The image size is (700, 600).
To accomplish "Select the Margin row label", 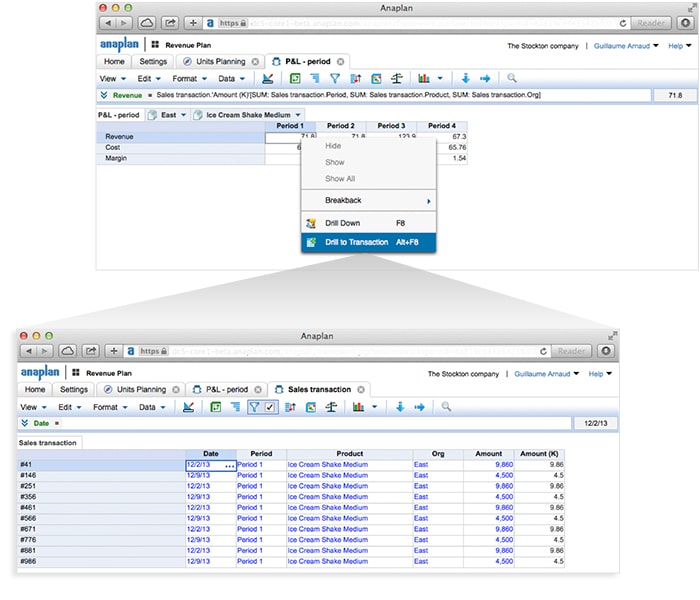I will pyautogui.click(x=181, y=158).
